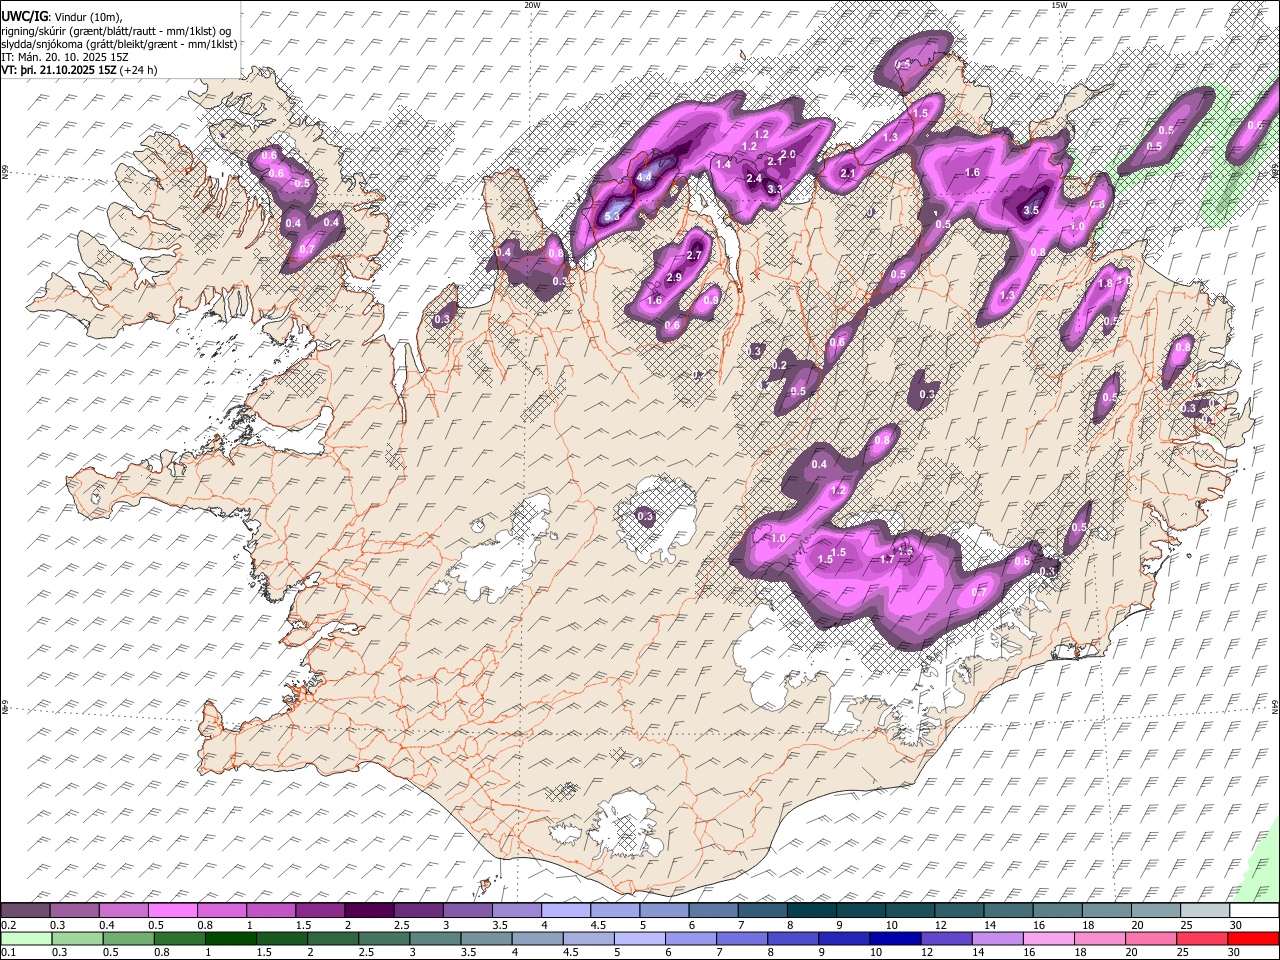Click the 2.4 precipitation value on the map
Image resolution: width=1280 pixels, height=960 pixels.
click(x=754, y=178)
